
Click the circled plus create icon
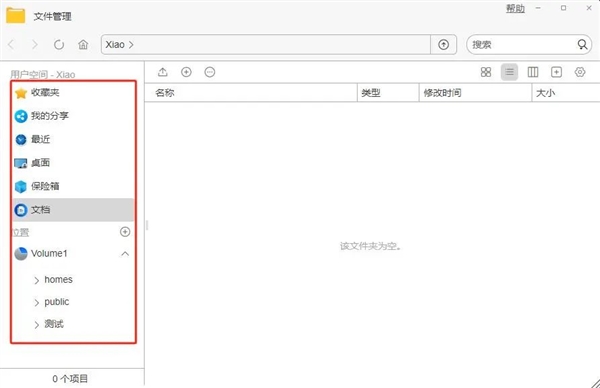[186, 72]
